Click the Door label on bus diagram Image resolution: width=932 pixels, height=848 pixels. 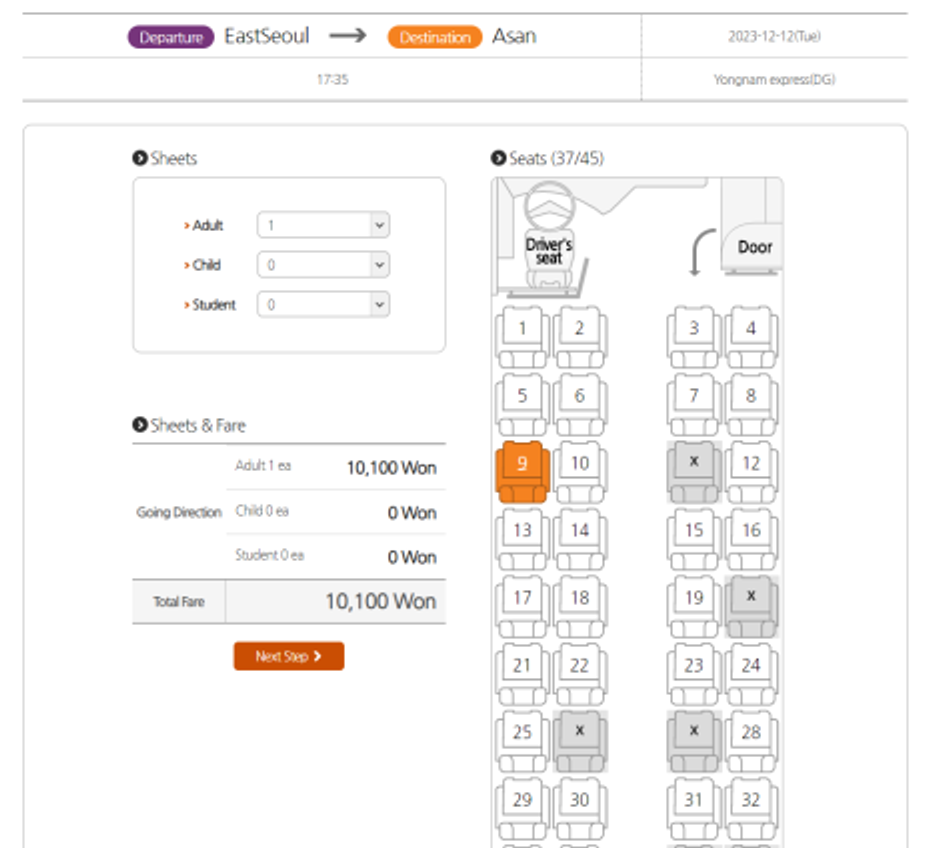[755, 247]
